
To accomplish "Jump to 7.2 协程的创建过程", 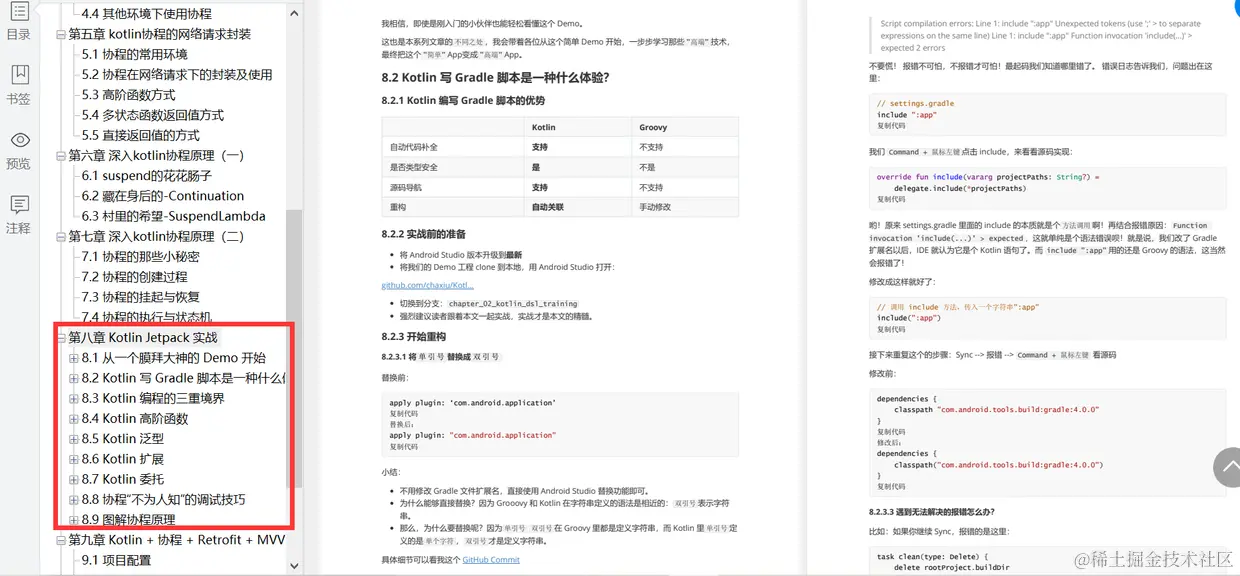I will click(135, 277).
